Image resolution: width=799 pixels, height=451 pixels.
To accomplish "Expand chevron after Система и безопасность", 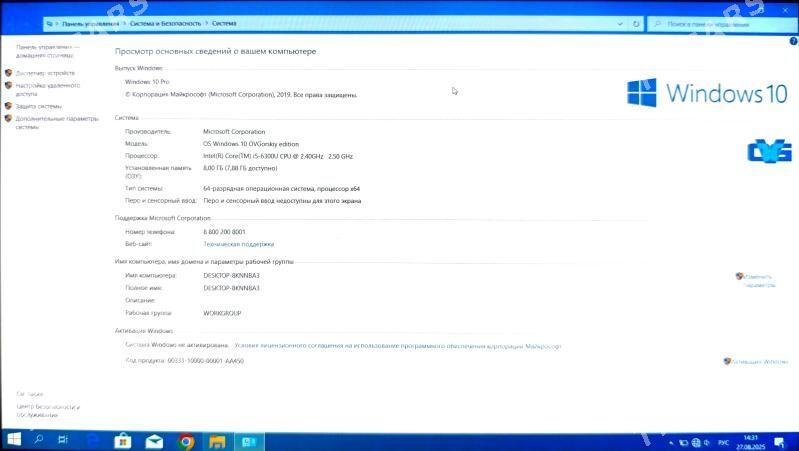I will (x=206, y=23).
